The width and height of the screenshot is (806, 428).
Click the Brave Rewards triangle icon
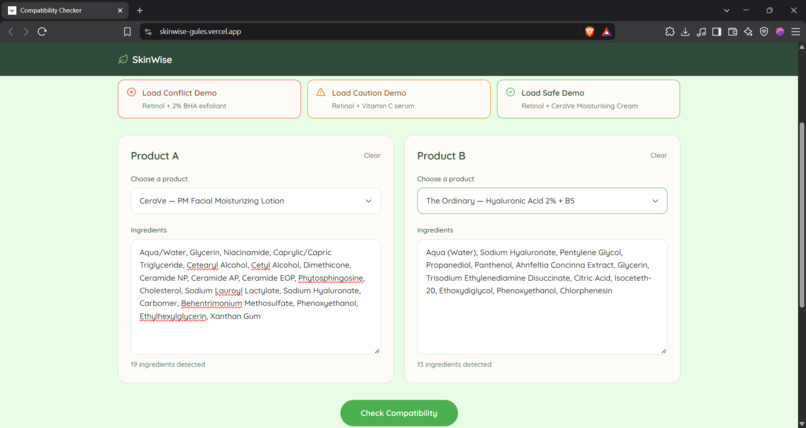[607, 32]
